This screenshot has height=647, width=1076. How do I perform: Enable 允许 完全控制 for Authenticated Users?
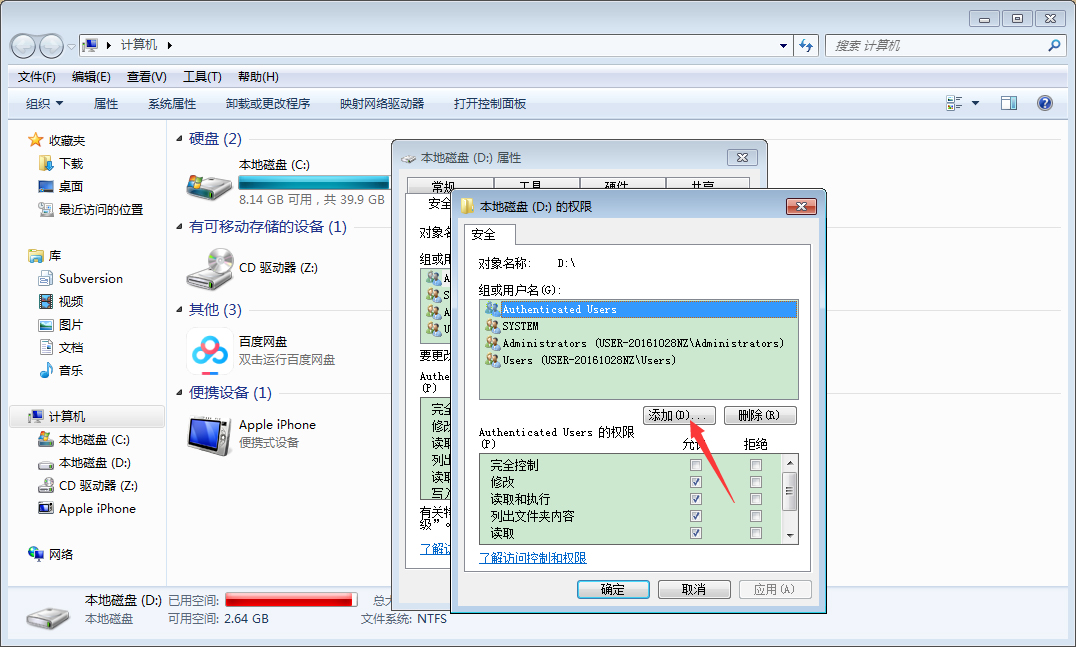tap(695, 464)
